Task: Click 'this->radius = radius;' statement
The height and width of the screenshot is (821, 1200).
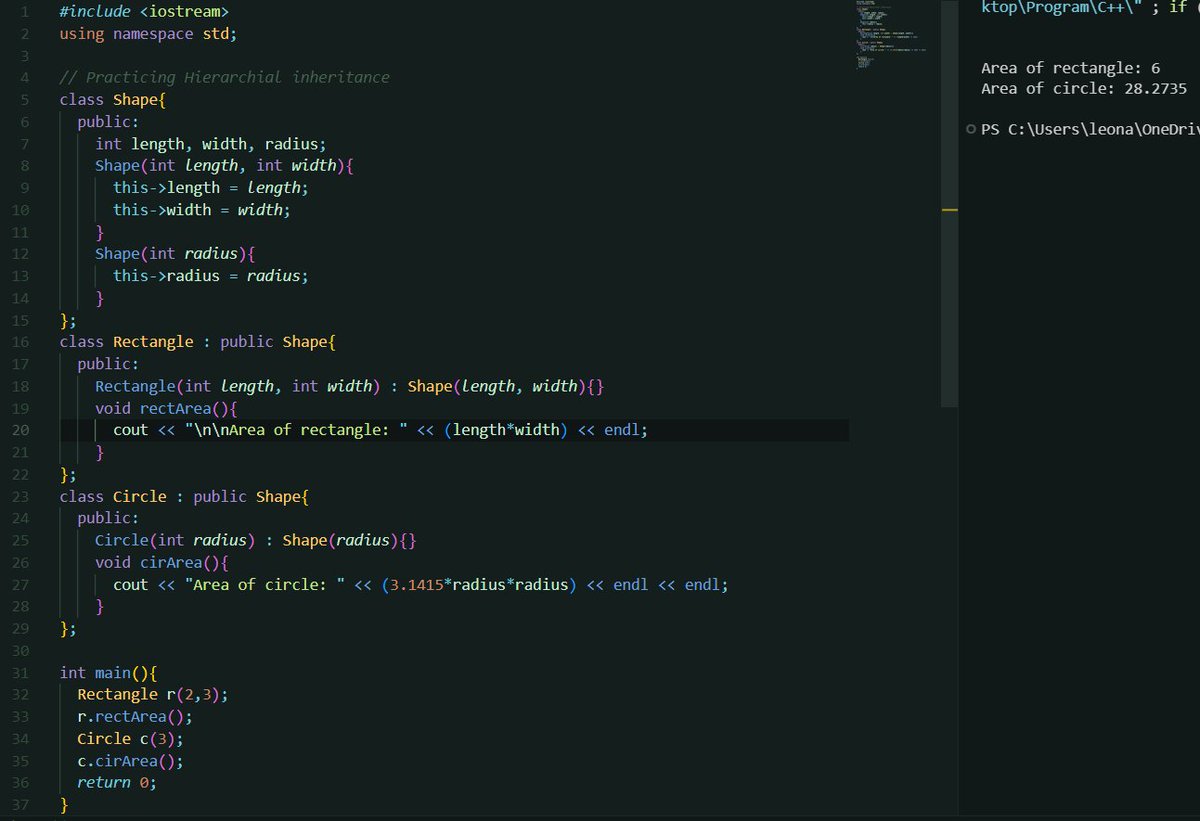Action: 210,276
